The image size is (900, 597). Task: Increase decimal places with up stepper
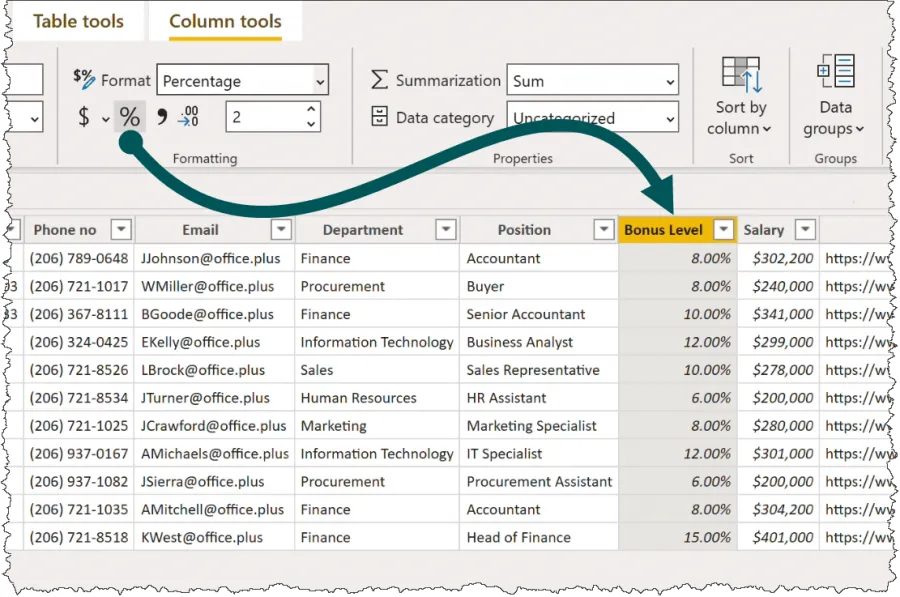pos(311,109)
